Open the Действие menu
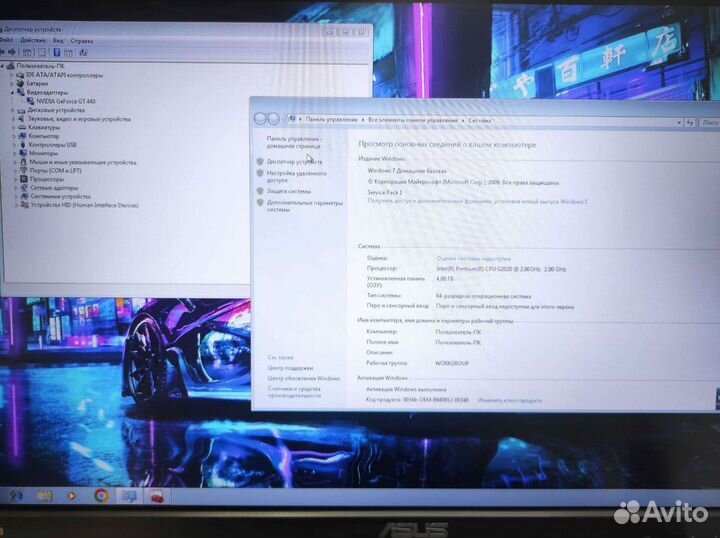 (x=33, y=41)
